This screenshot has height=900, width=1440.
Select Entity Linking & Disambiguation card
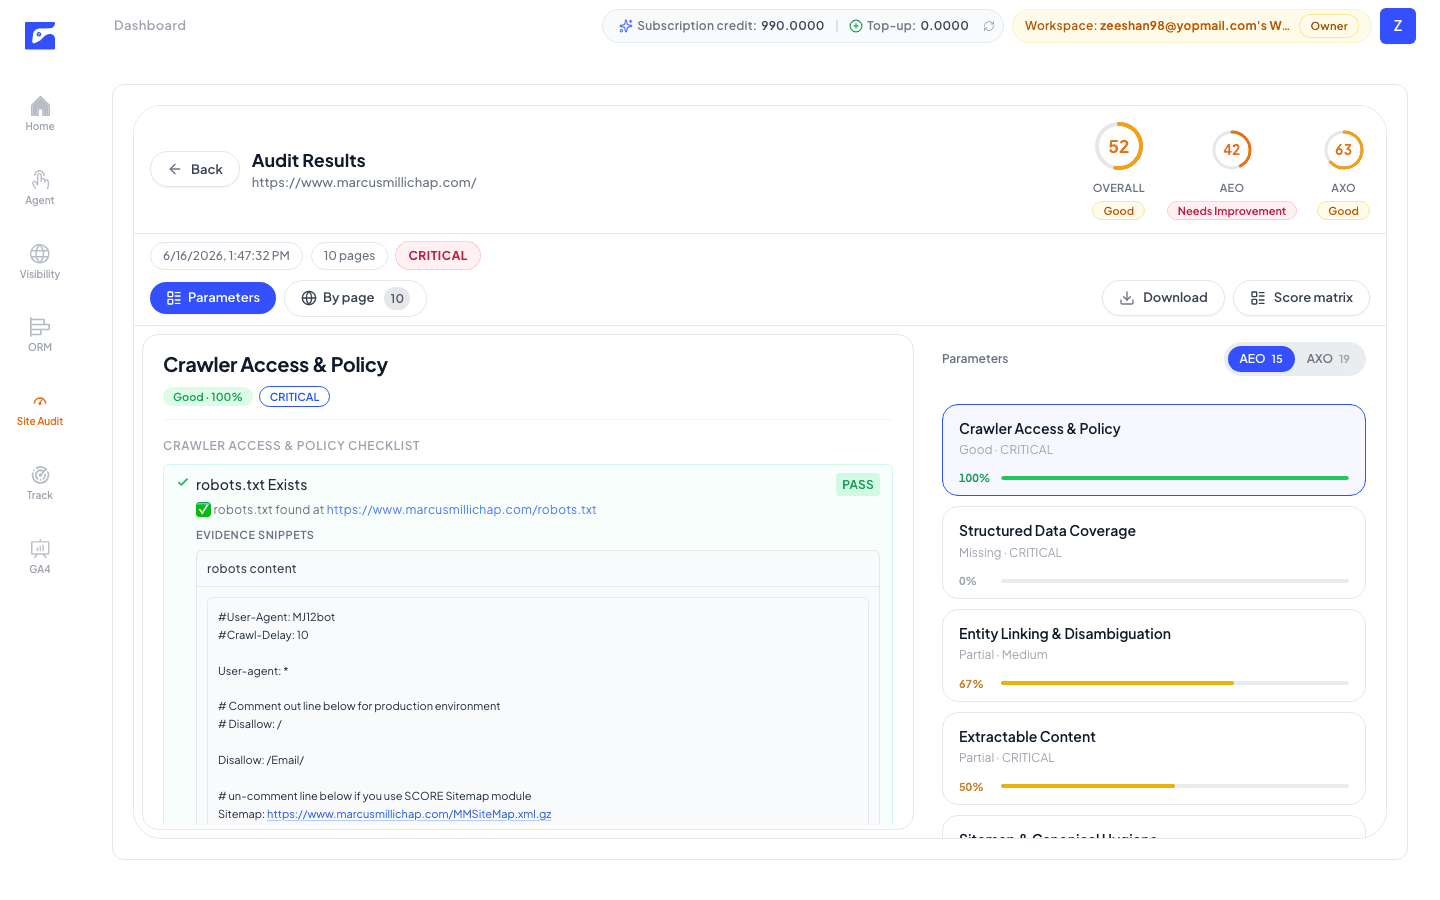1154,656
